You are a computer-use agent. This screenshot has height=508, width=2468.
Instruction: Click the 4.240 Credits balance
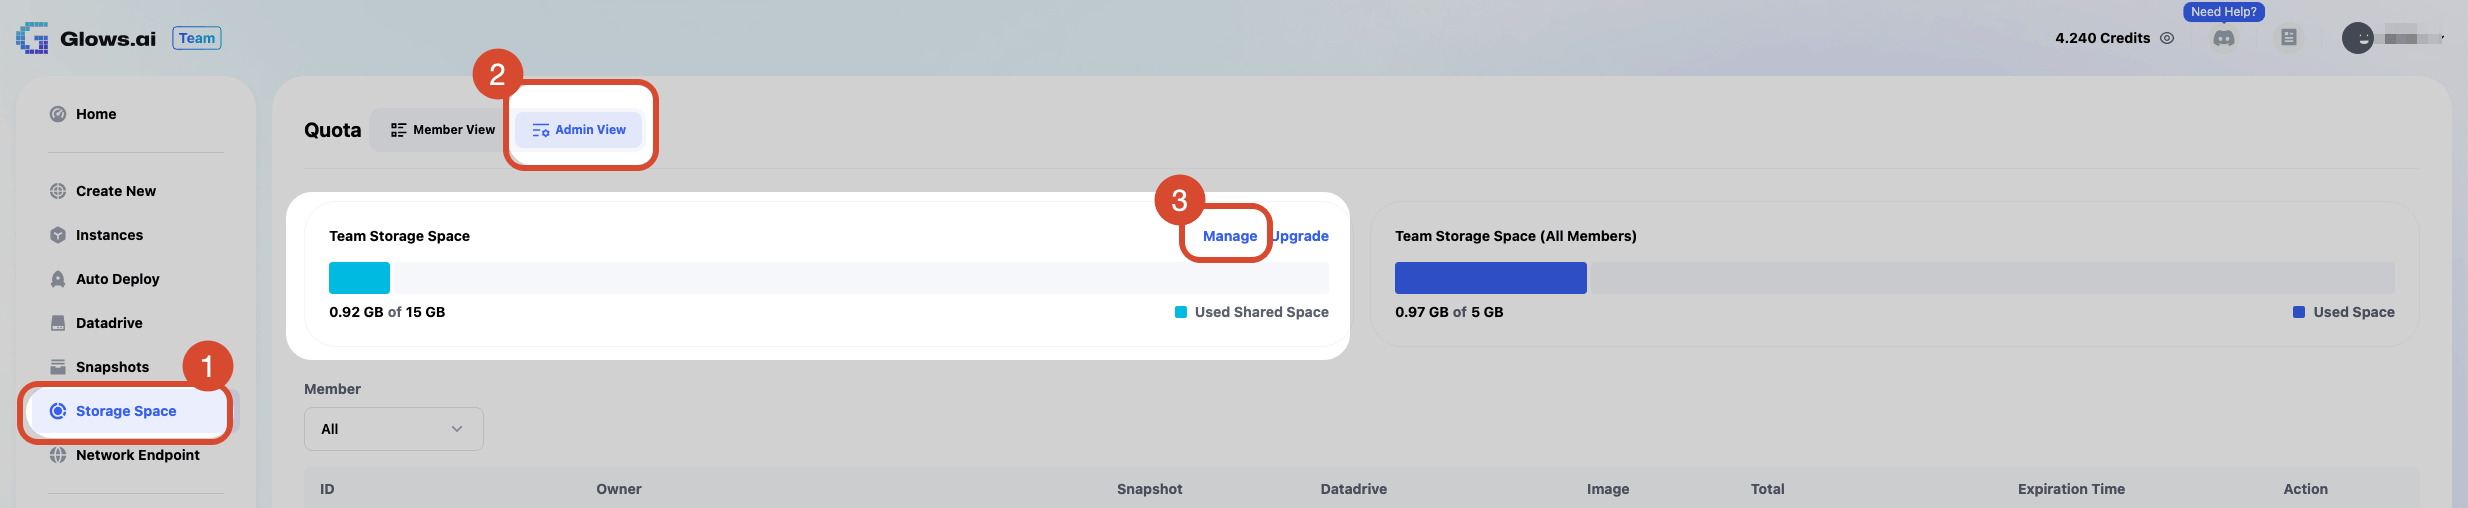pos(2102,38)
